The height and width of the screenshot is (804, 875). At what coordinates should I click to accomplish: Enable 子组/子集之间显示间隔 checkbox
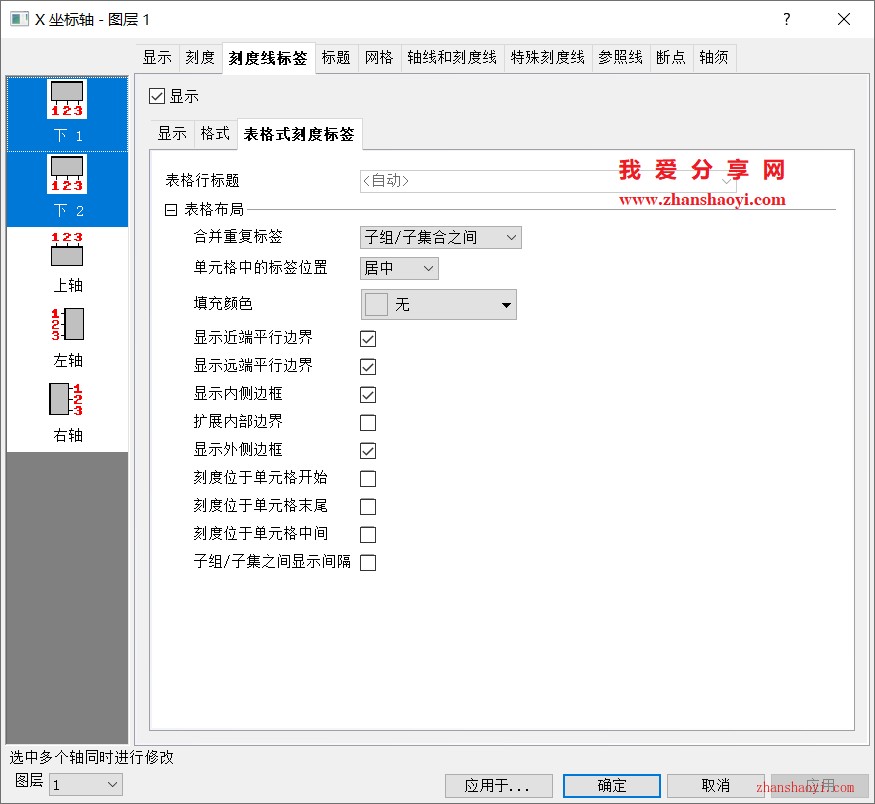point(368,563)
